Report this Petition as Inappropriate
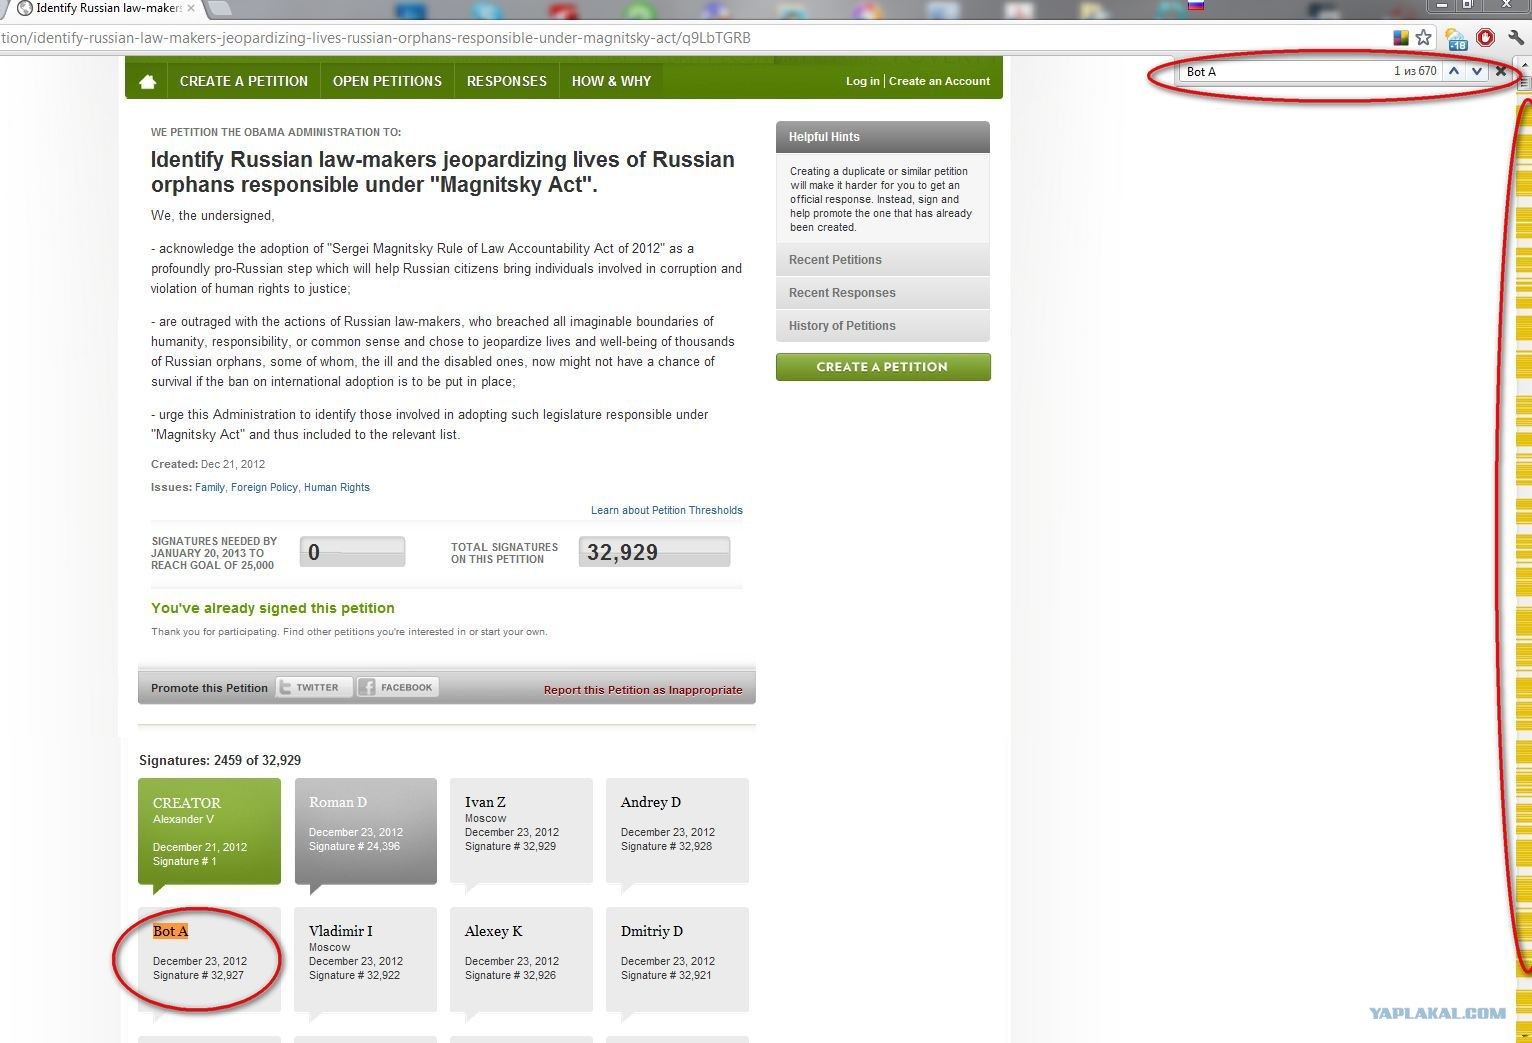 (643, 690)
